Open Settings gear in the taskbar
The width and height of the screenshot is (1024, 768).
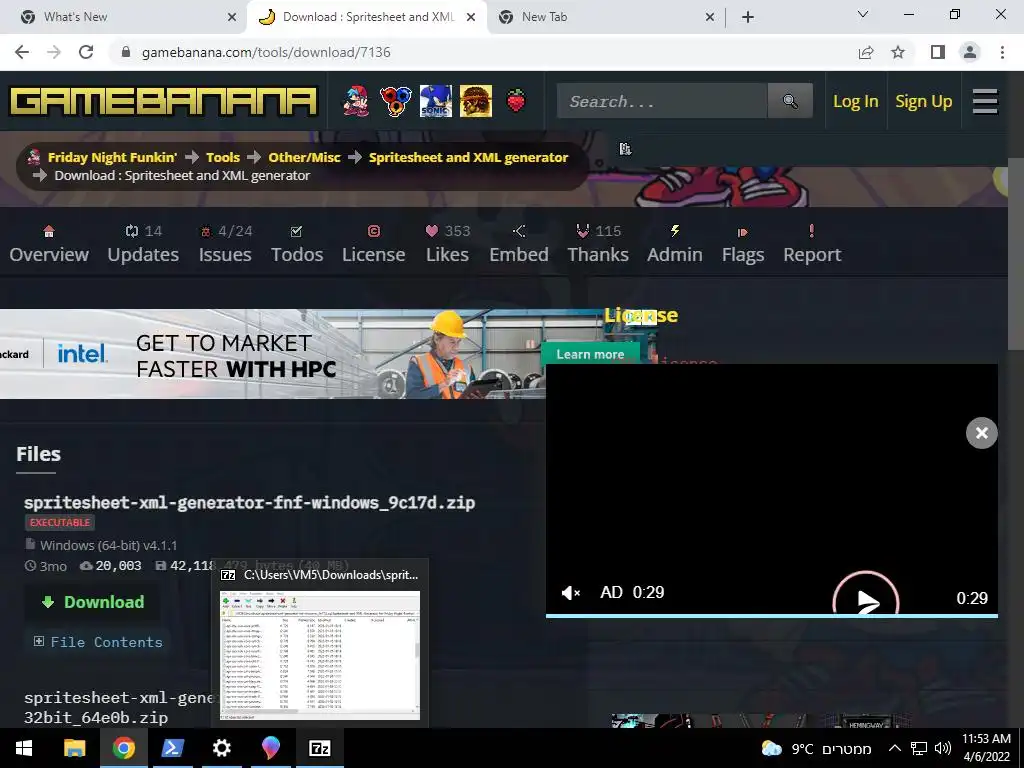click(221, 748)
